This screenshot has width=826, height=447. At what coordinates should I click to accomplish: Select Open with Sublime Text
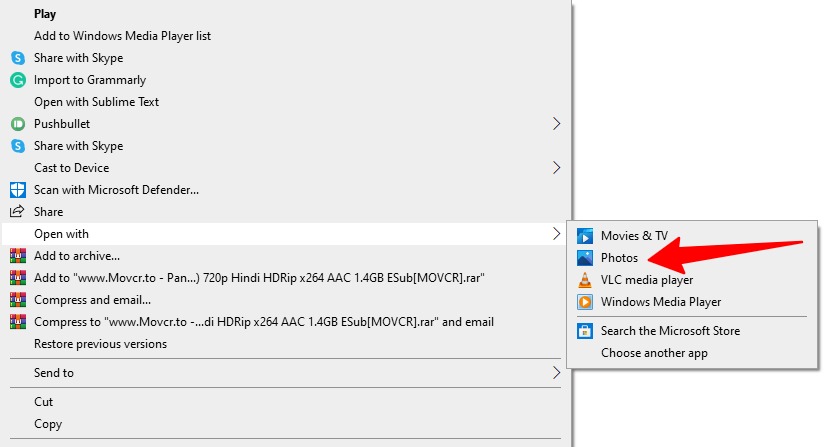(96, 102)
